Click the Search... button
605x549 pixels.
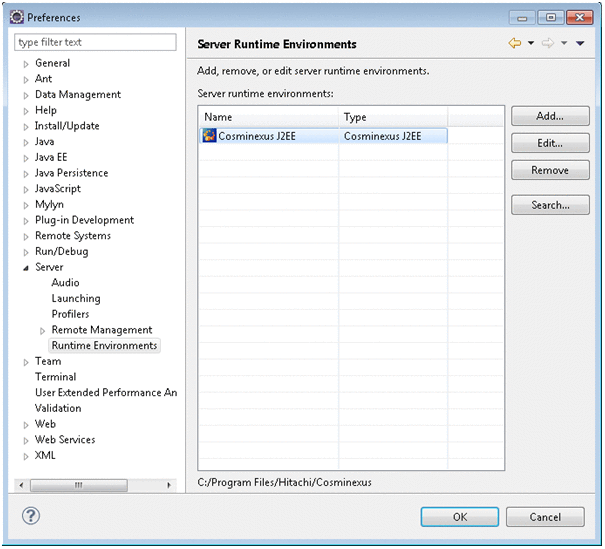(x=550, y=205)
